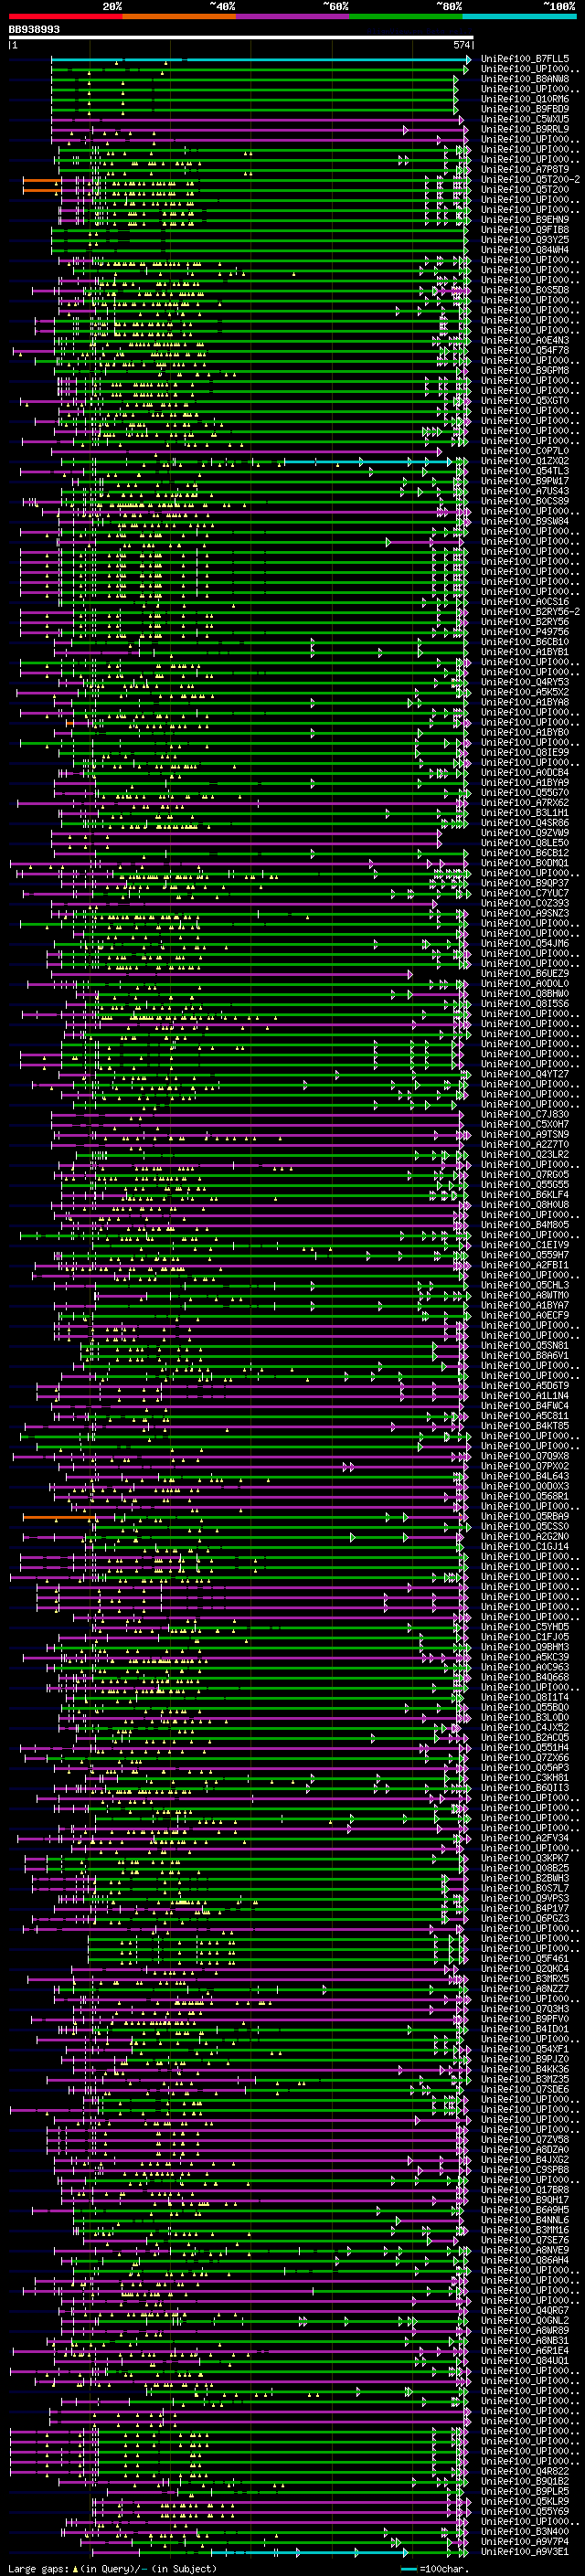
Task: Select the UniRef100_B9GPM8 label
Action: pyautogui.click(x=525, y=371)
